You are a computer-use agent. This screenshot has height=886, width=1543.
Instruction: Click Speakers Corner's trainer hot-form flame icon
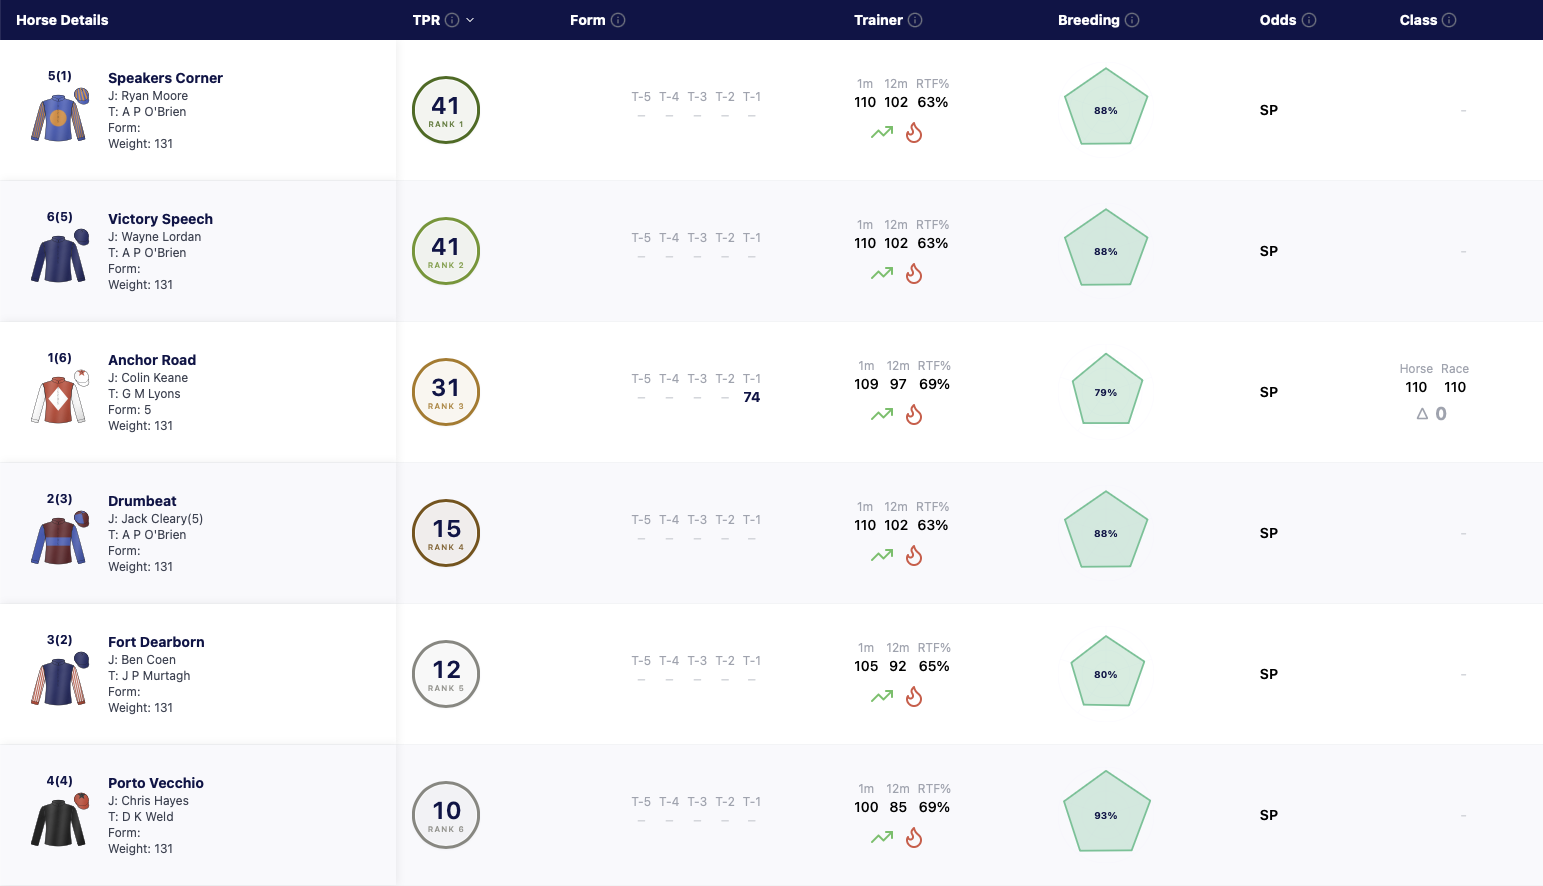point(914,132)
